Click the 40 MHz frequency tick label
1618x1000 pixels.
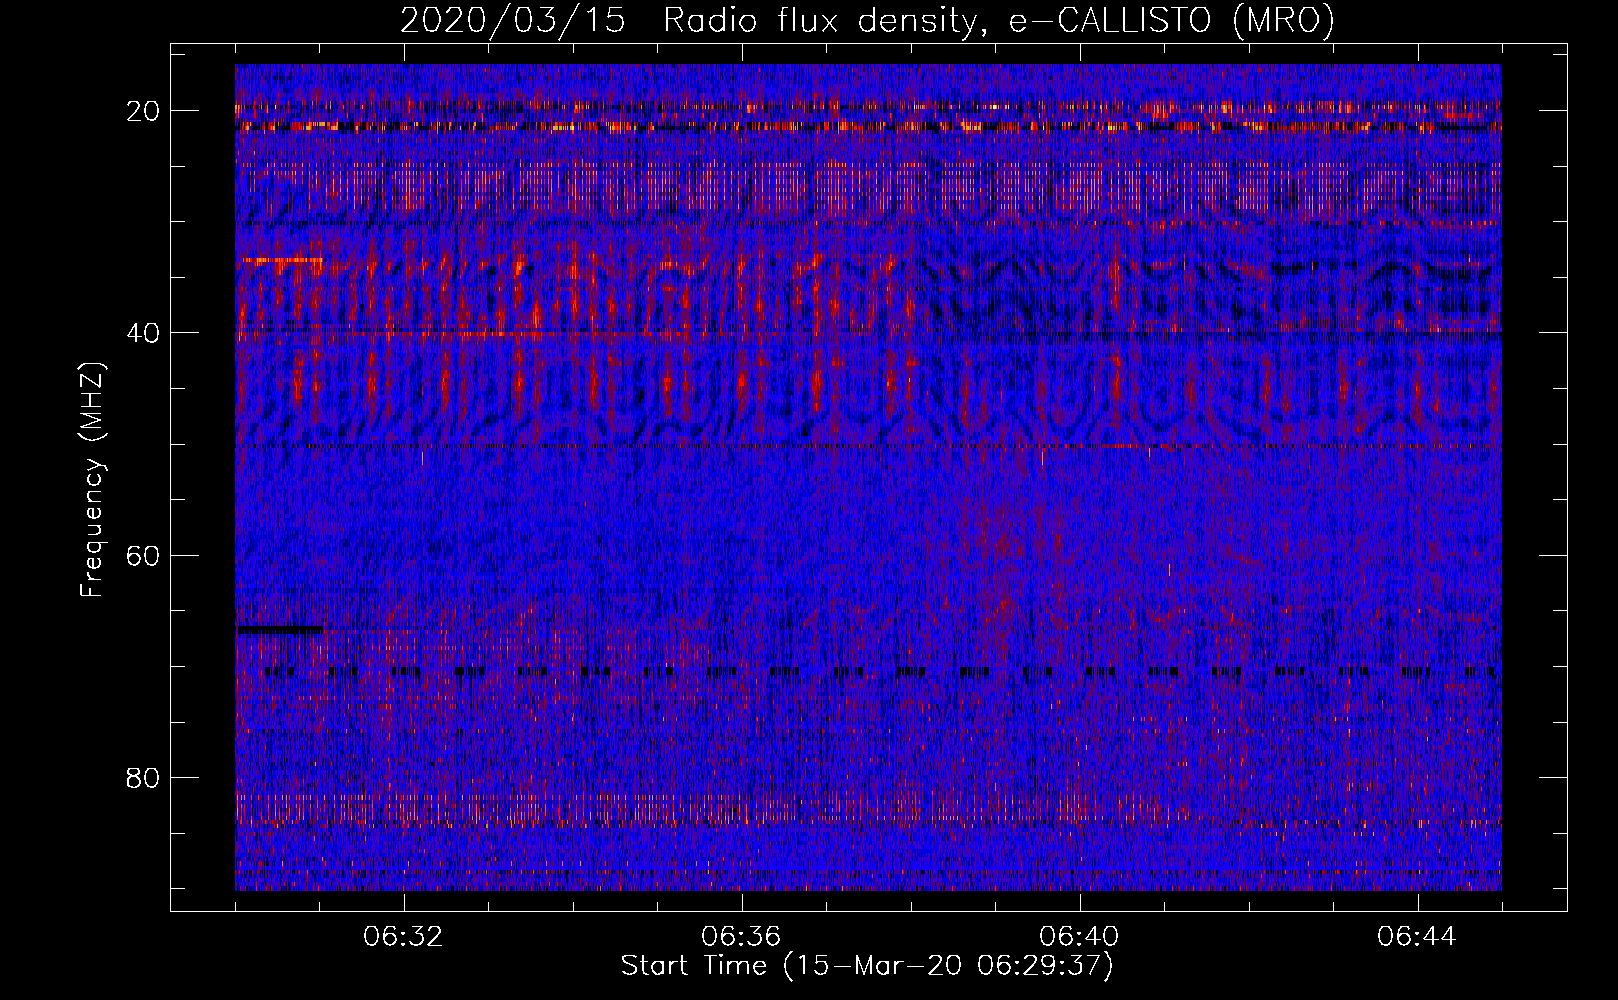[144, 332]
